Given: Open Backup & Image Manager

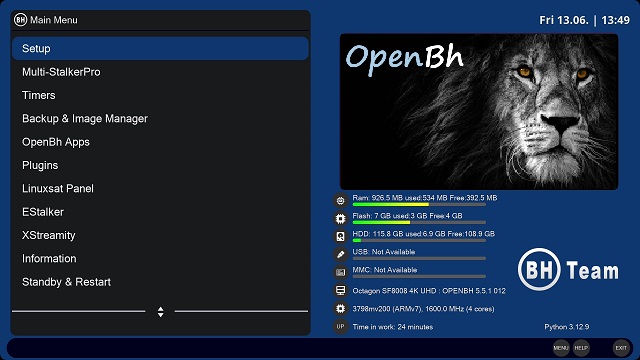Looking at the screenshot, I should [x=160, y=118].
